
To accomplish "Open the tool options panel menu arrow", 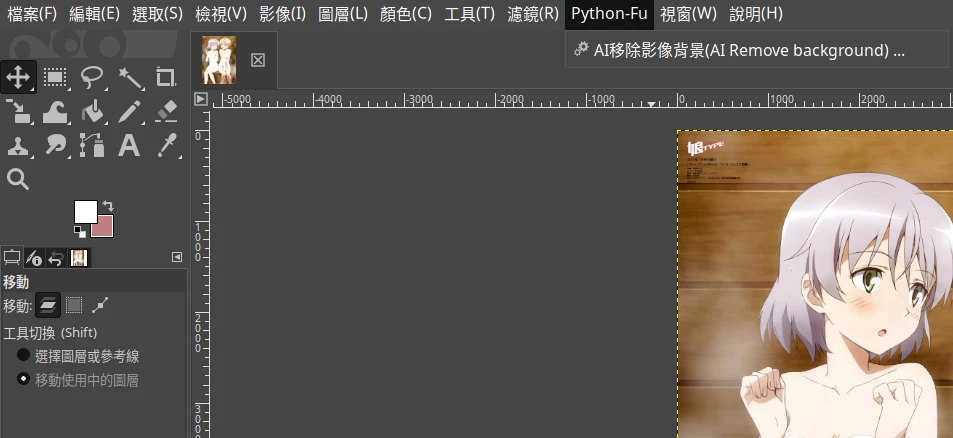I will [177, 257].
